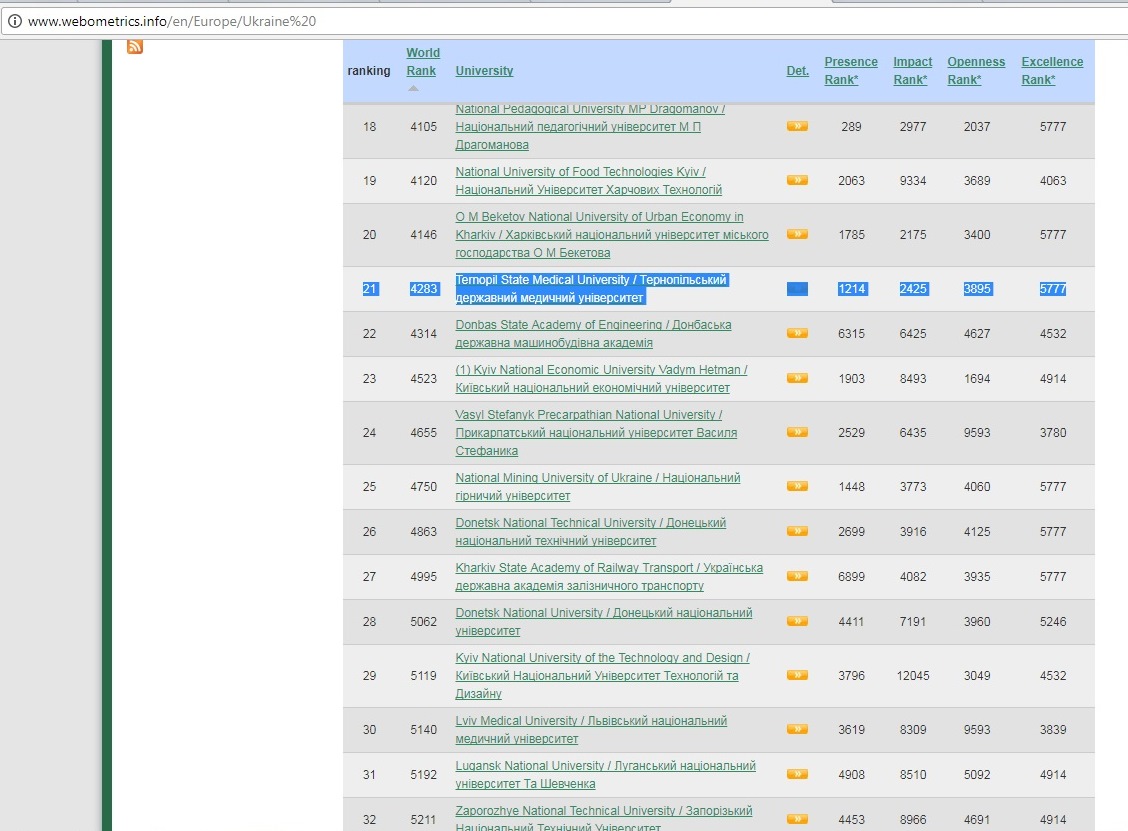Open details arrow for National Mining University
The height and width of the screenshot is (831, 1128).
click(x=797, y=487)
